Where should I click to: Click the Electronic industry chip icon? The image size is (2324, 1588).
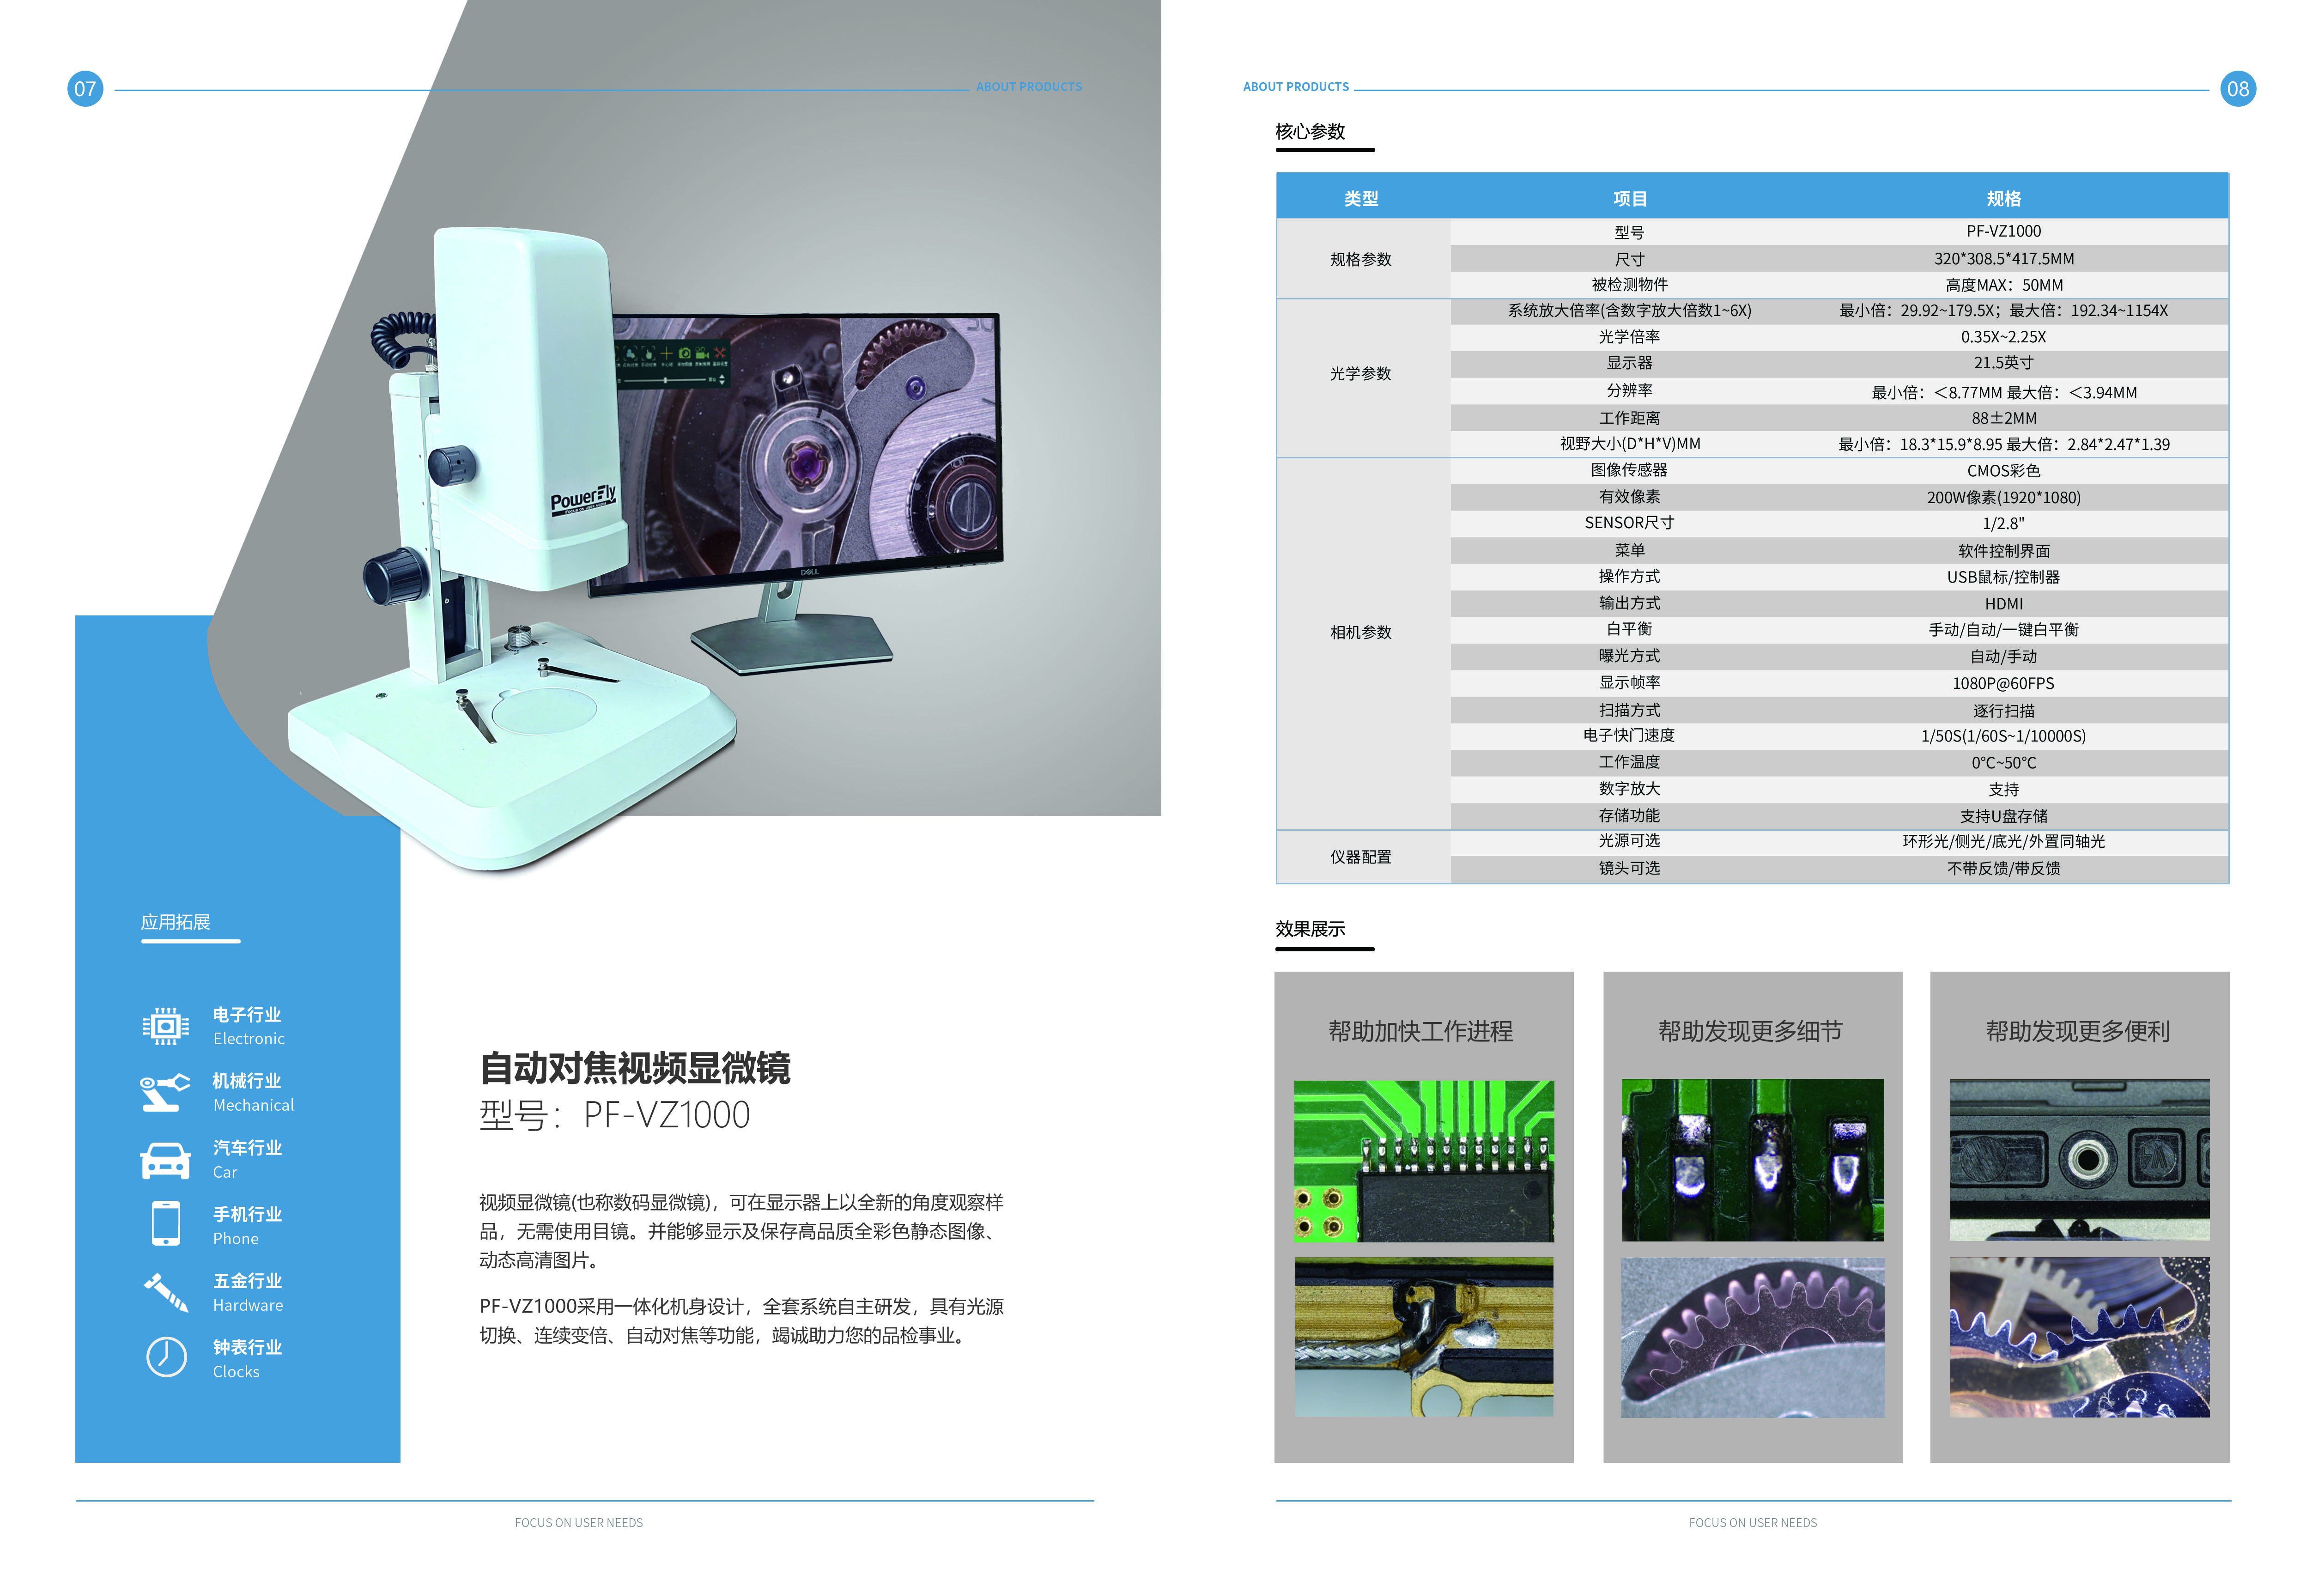(x=165, y=1026)
